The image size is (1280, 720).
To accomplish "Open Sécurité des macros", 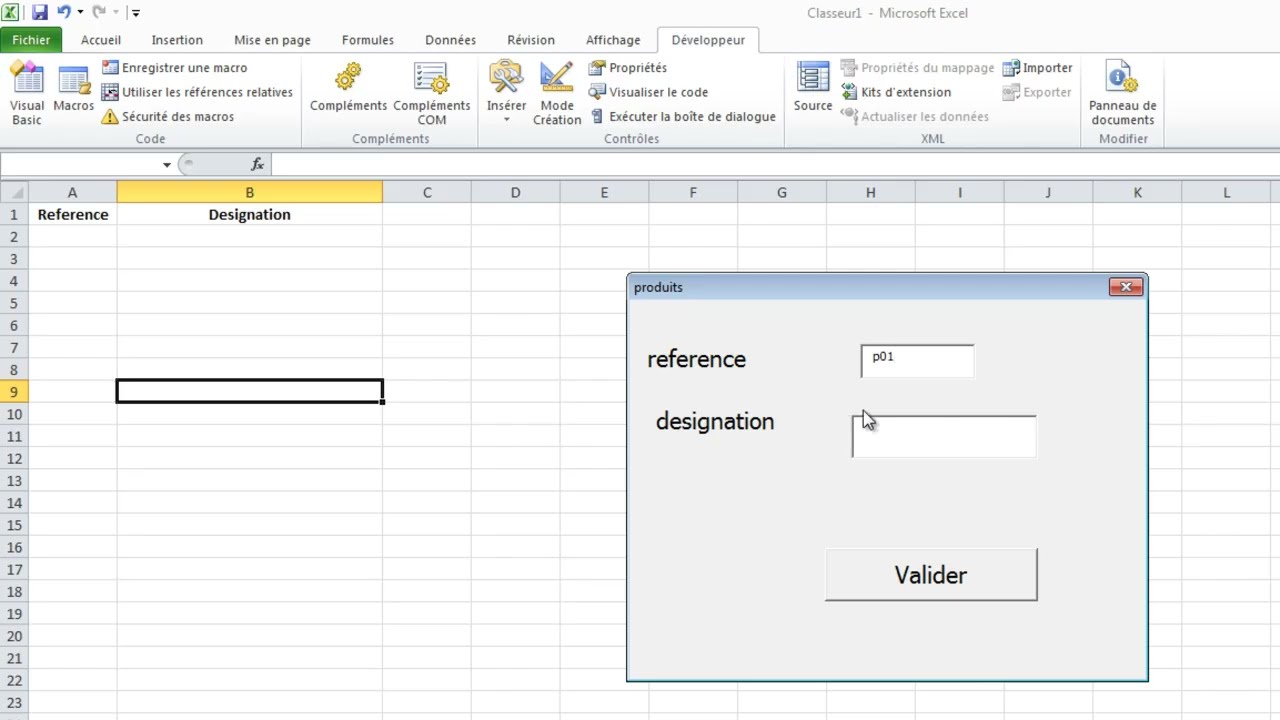I will [x=167, y=116].
